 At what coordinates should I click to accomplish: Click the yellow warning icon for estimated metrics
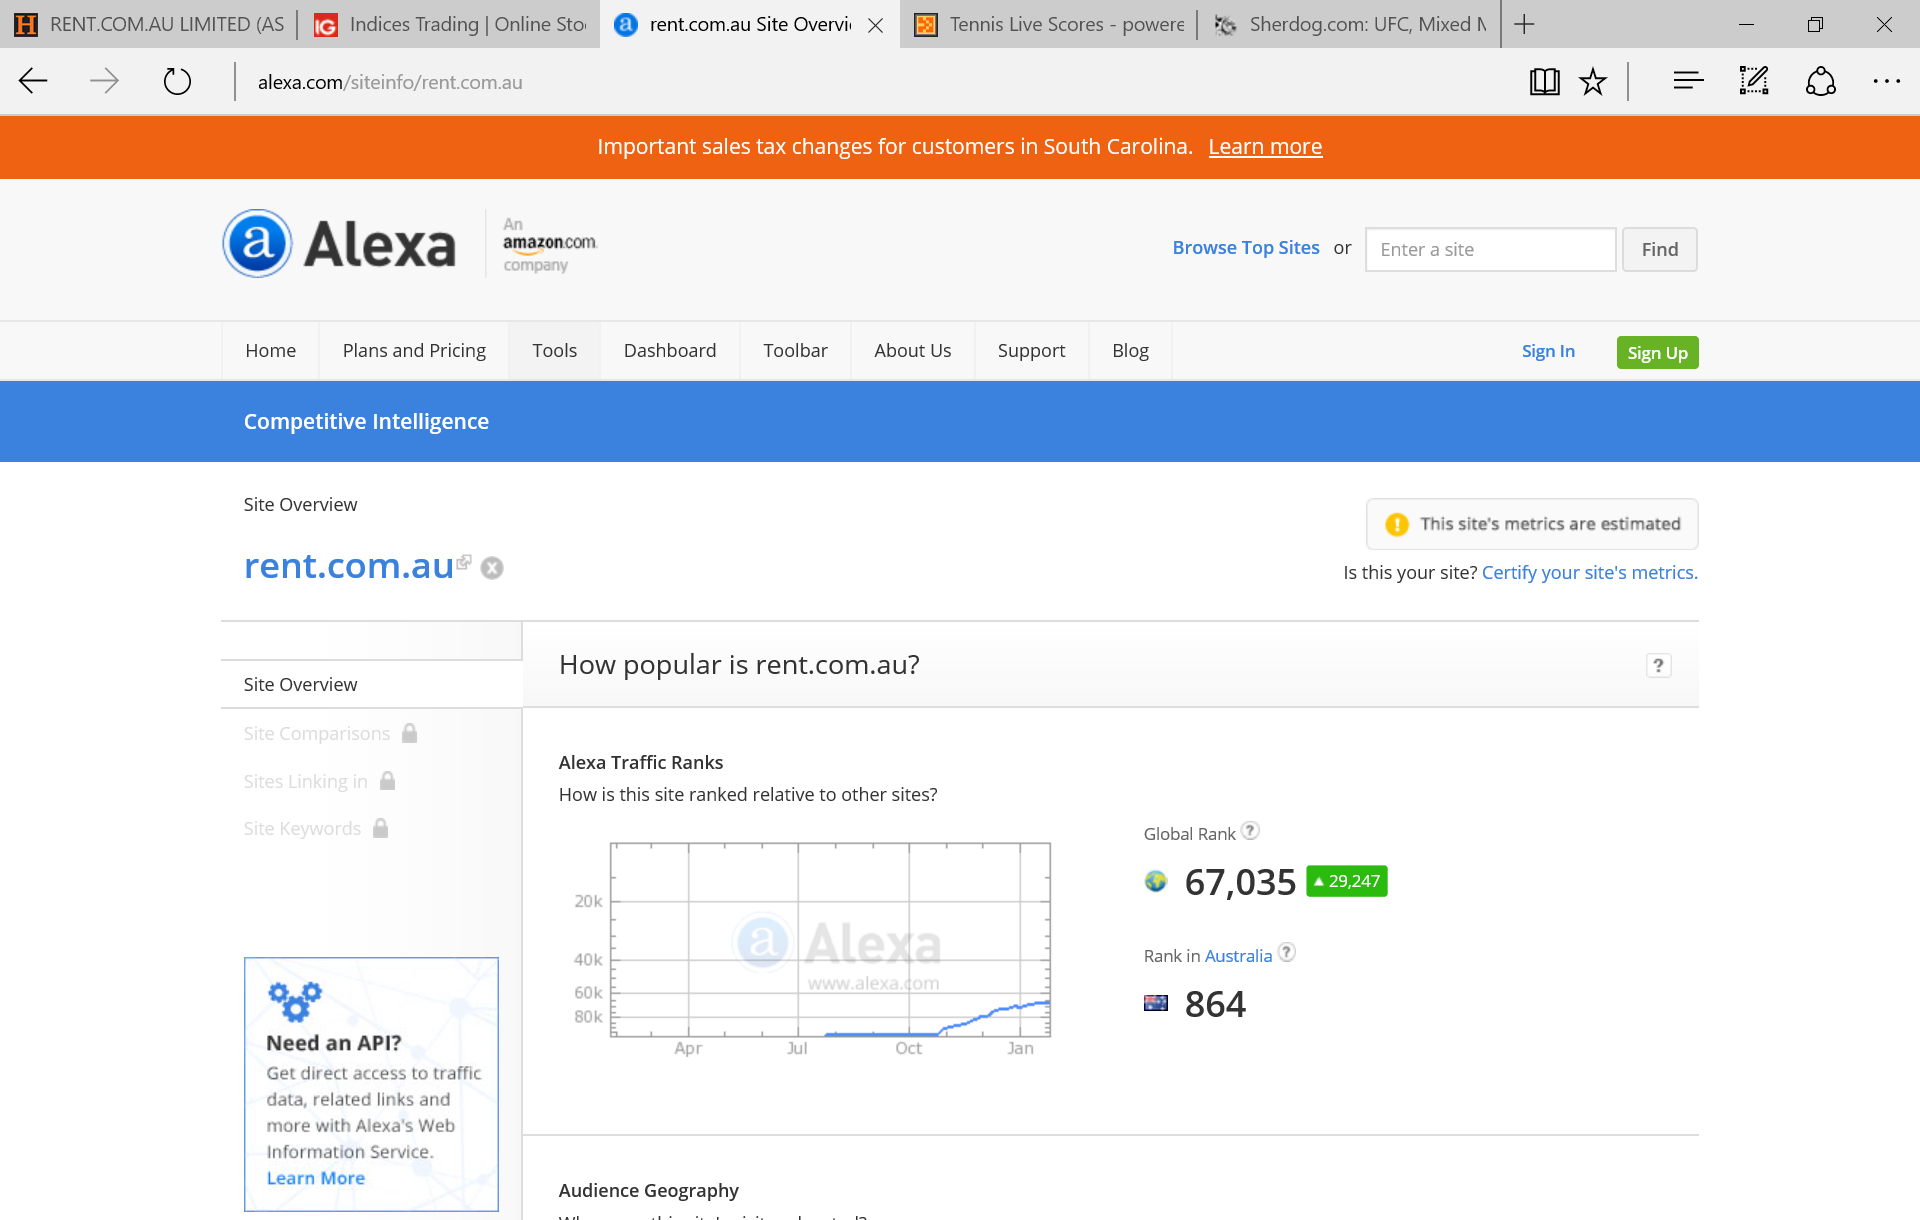(1396, 524)
